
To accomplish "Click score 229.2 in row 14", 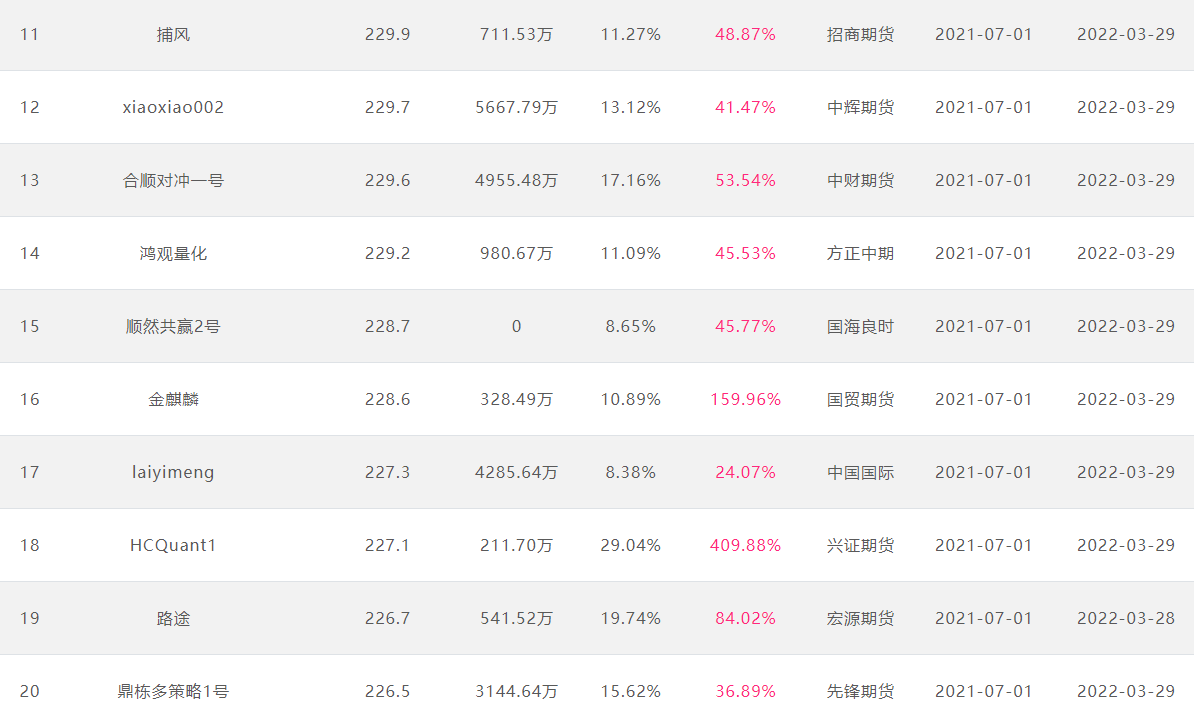I will coord(388,254).
